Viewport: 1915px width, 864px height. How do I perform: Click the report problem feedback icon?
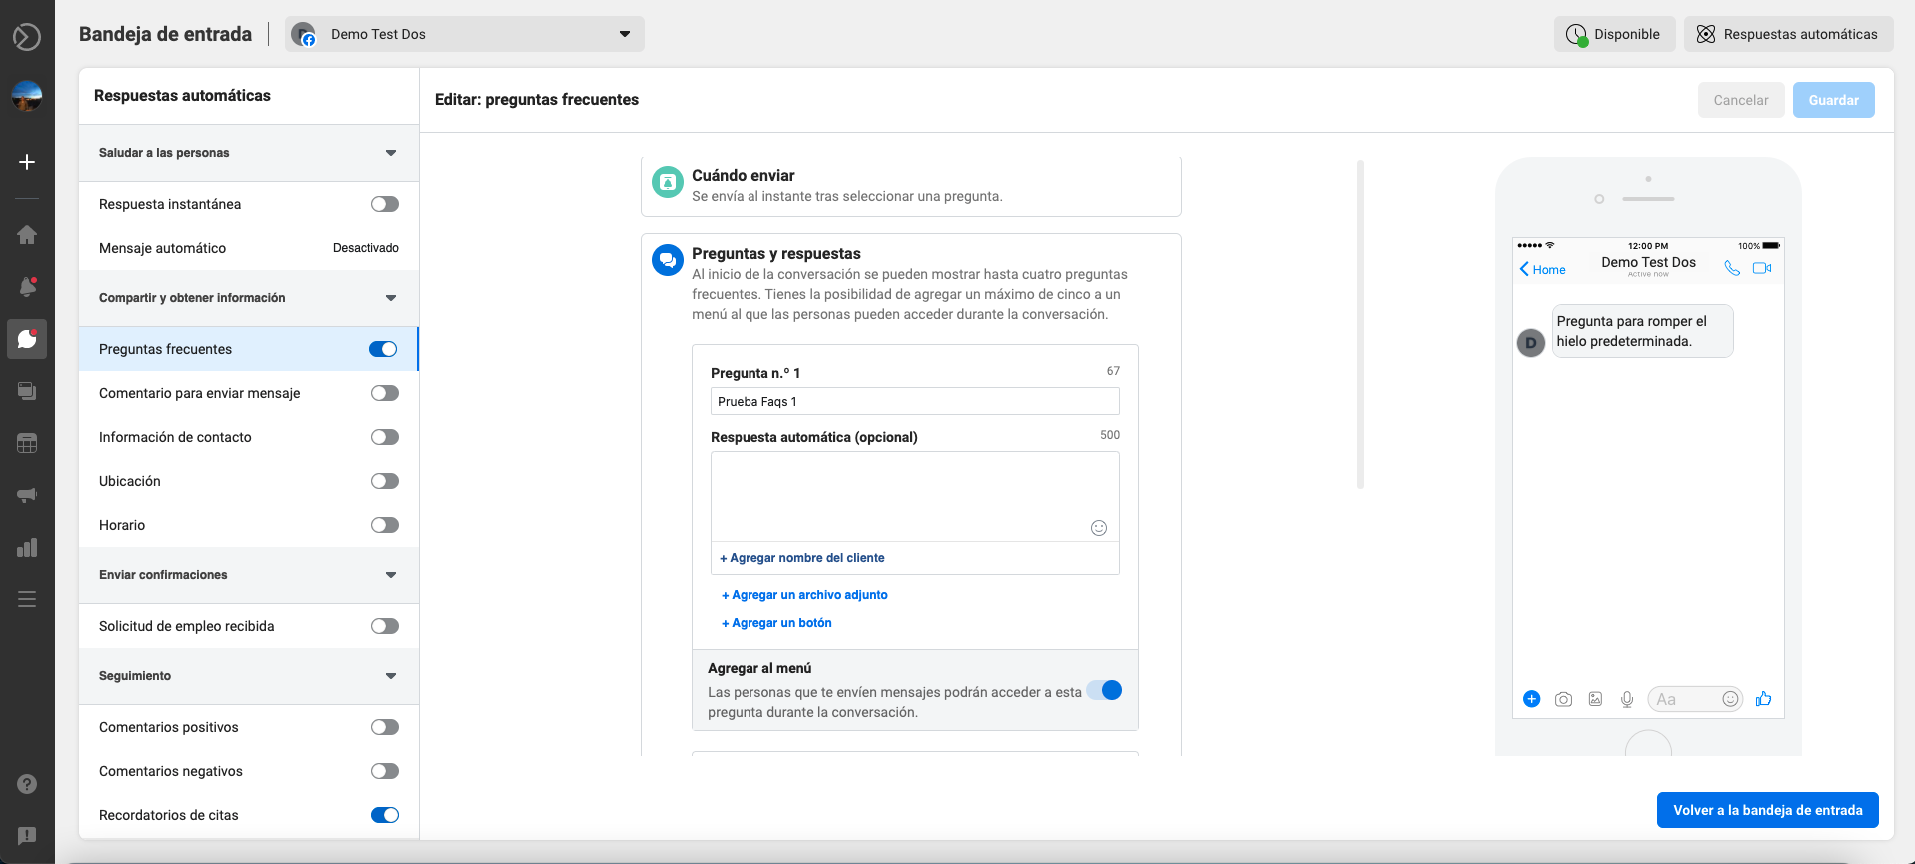point(27,836)
